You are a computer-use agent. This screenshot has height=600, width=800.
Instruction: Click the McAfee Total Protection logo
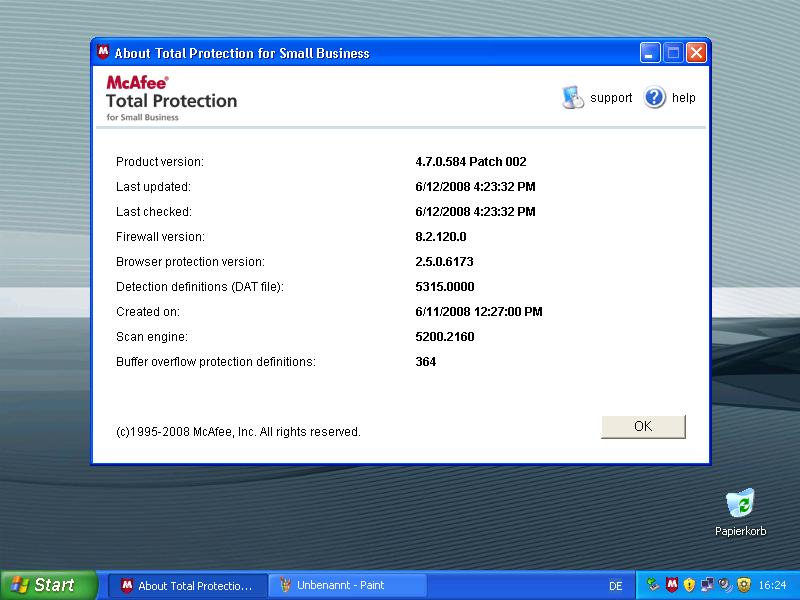[171, 98]
